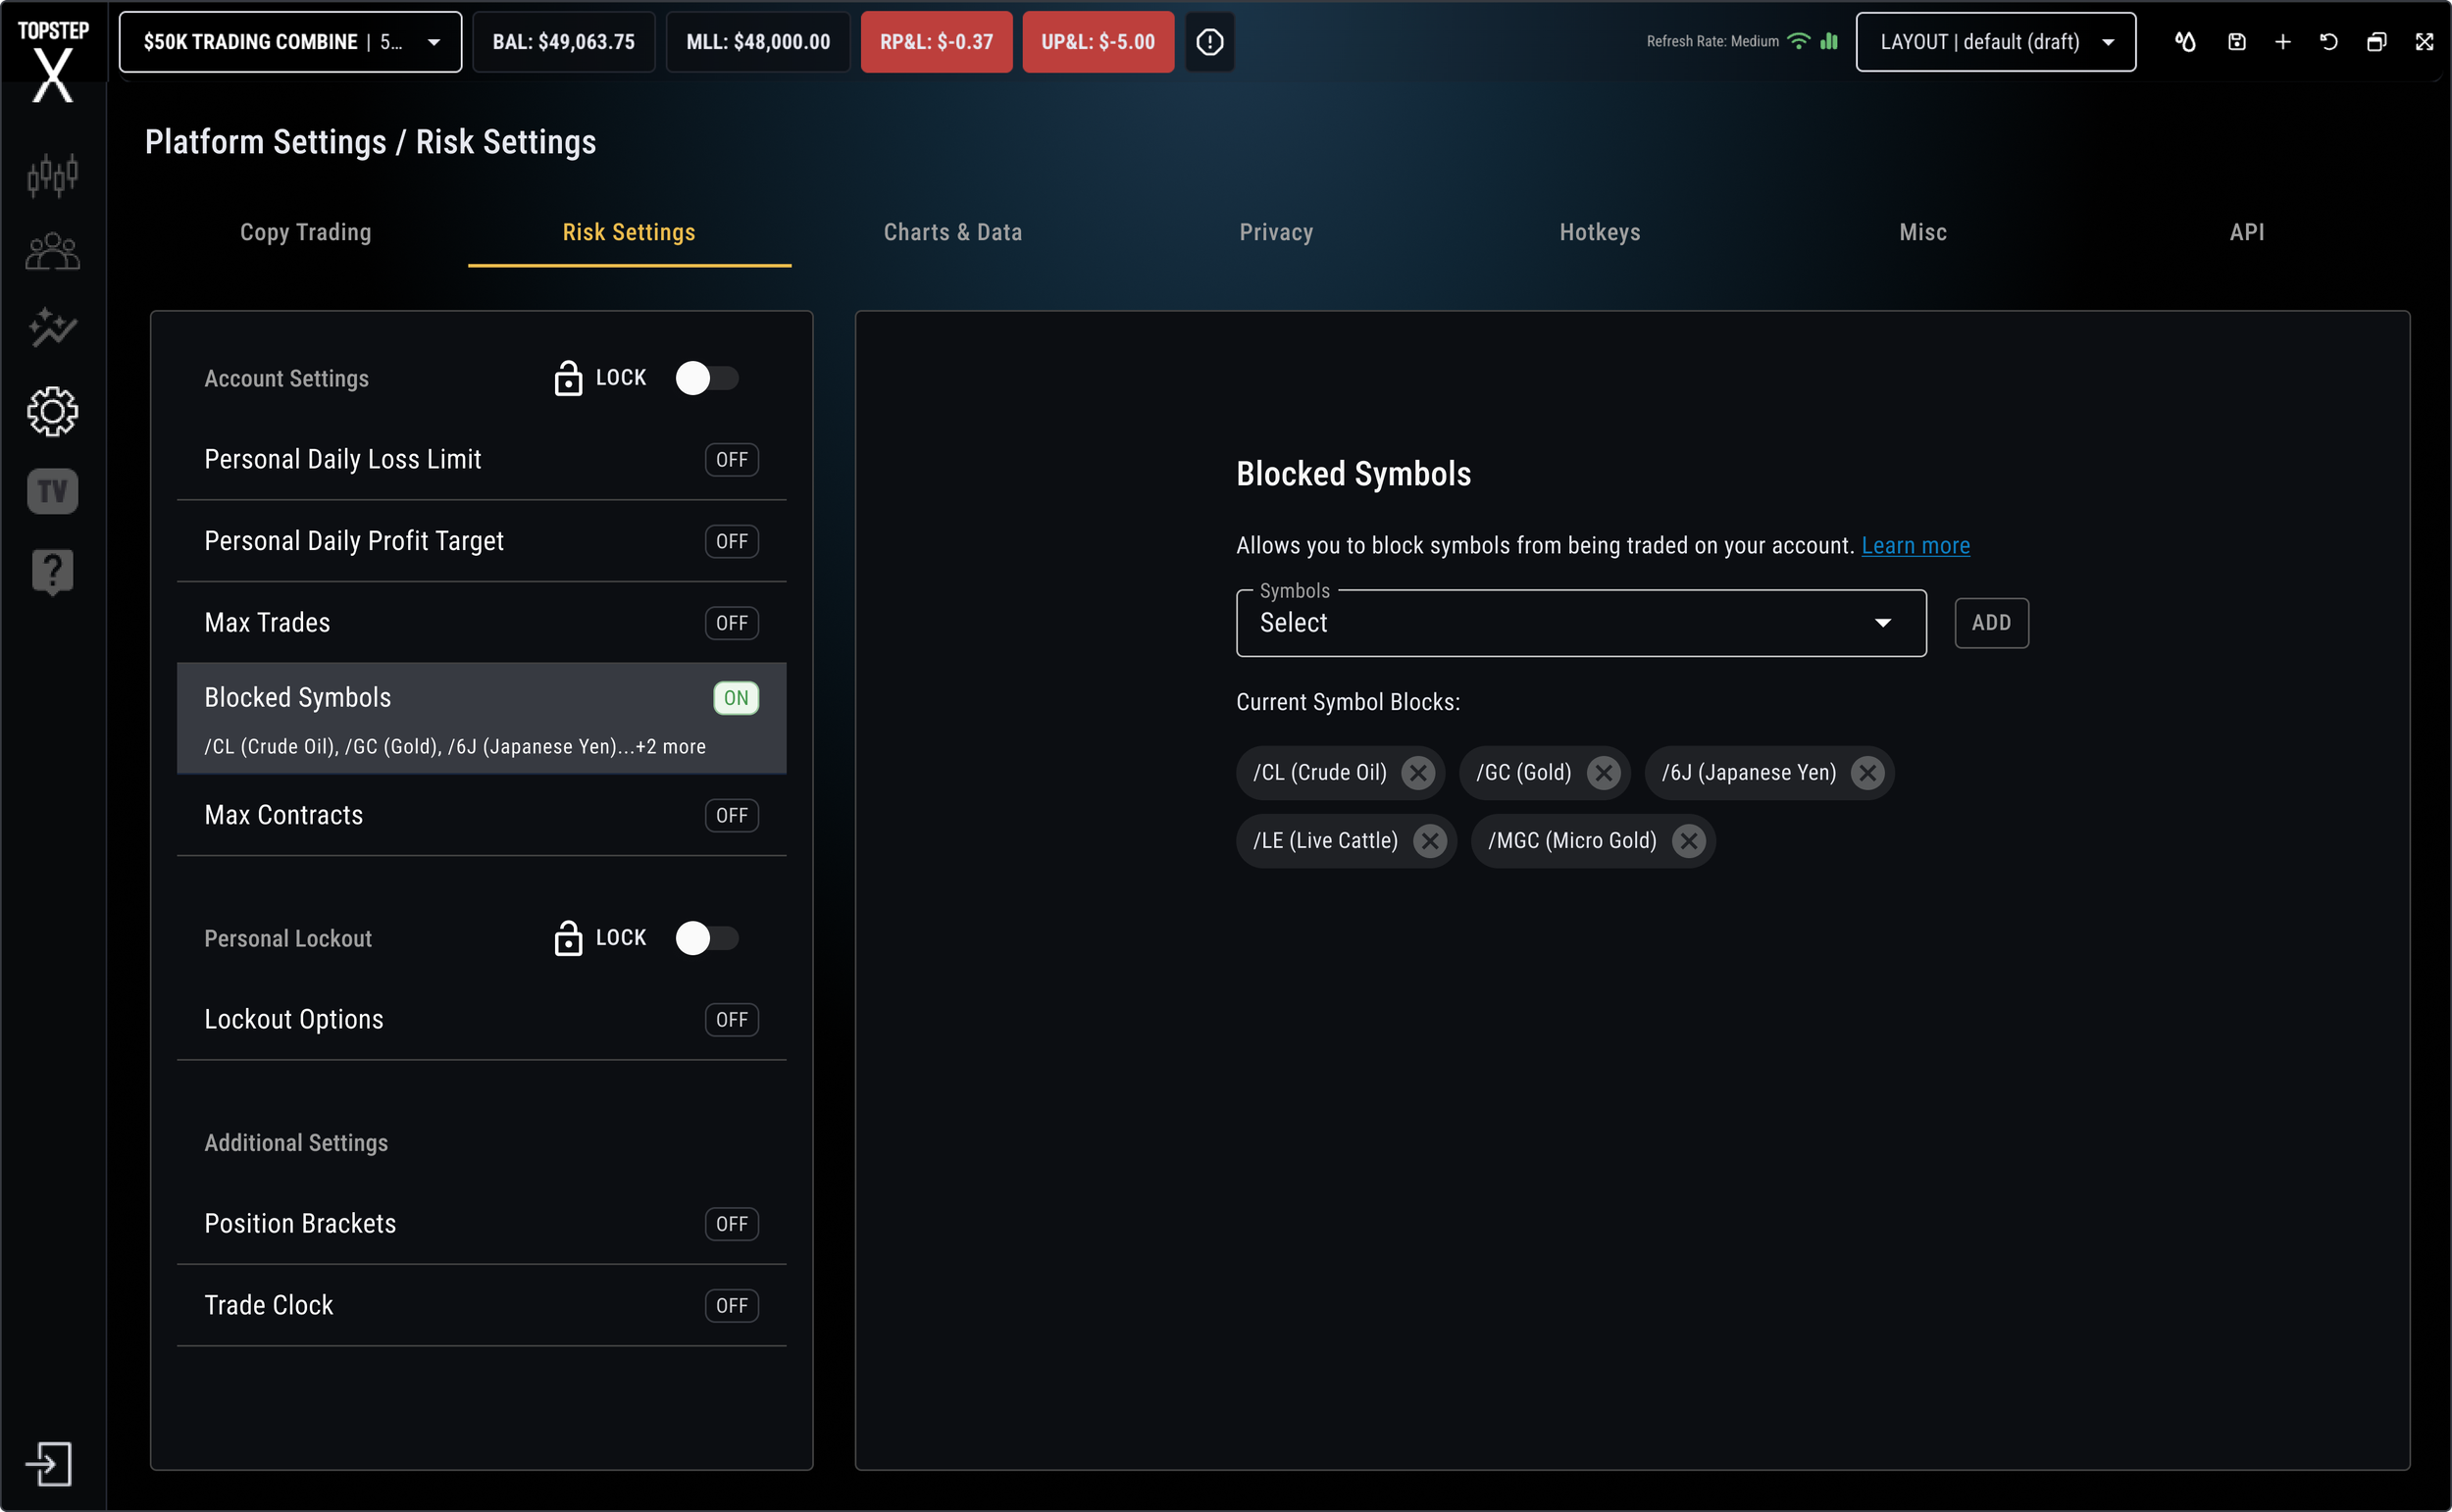
Task: Open the $50K Trading Combine account dropdown
Action: point(290,42)
